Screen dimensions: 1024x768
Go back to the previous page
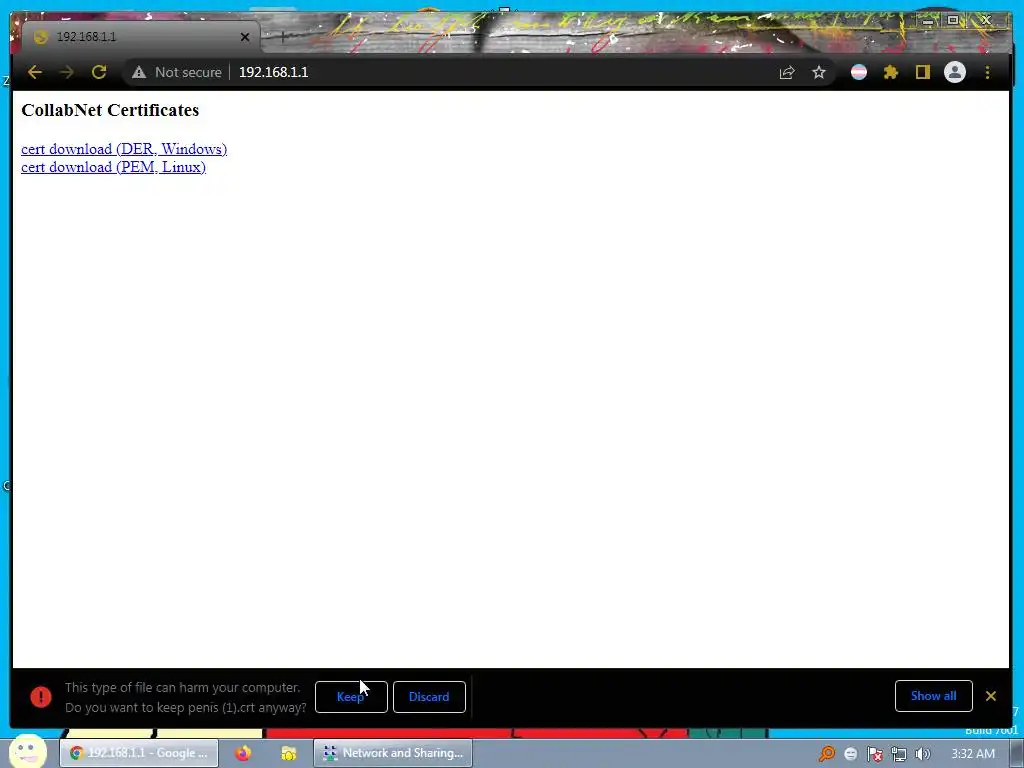click(x=35, y=72)
